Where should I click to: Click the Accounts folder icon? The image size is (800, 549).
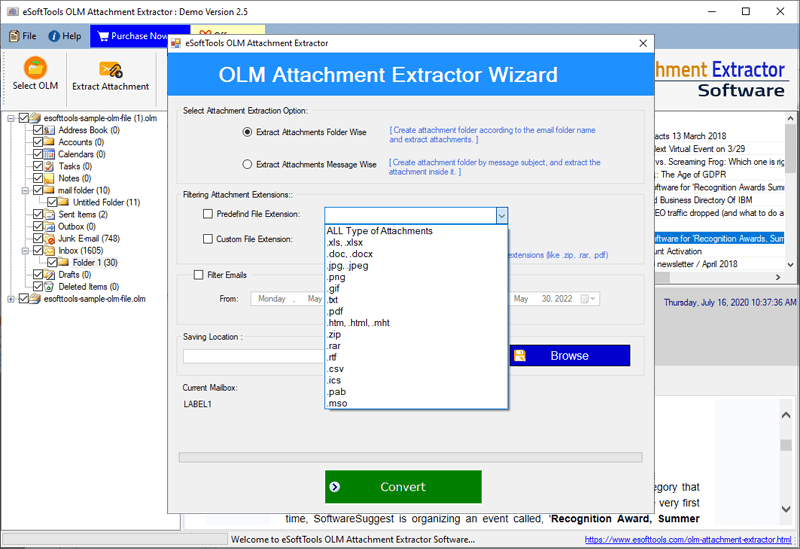49,142
